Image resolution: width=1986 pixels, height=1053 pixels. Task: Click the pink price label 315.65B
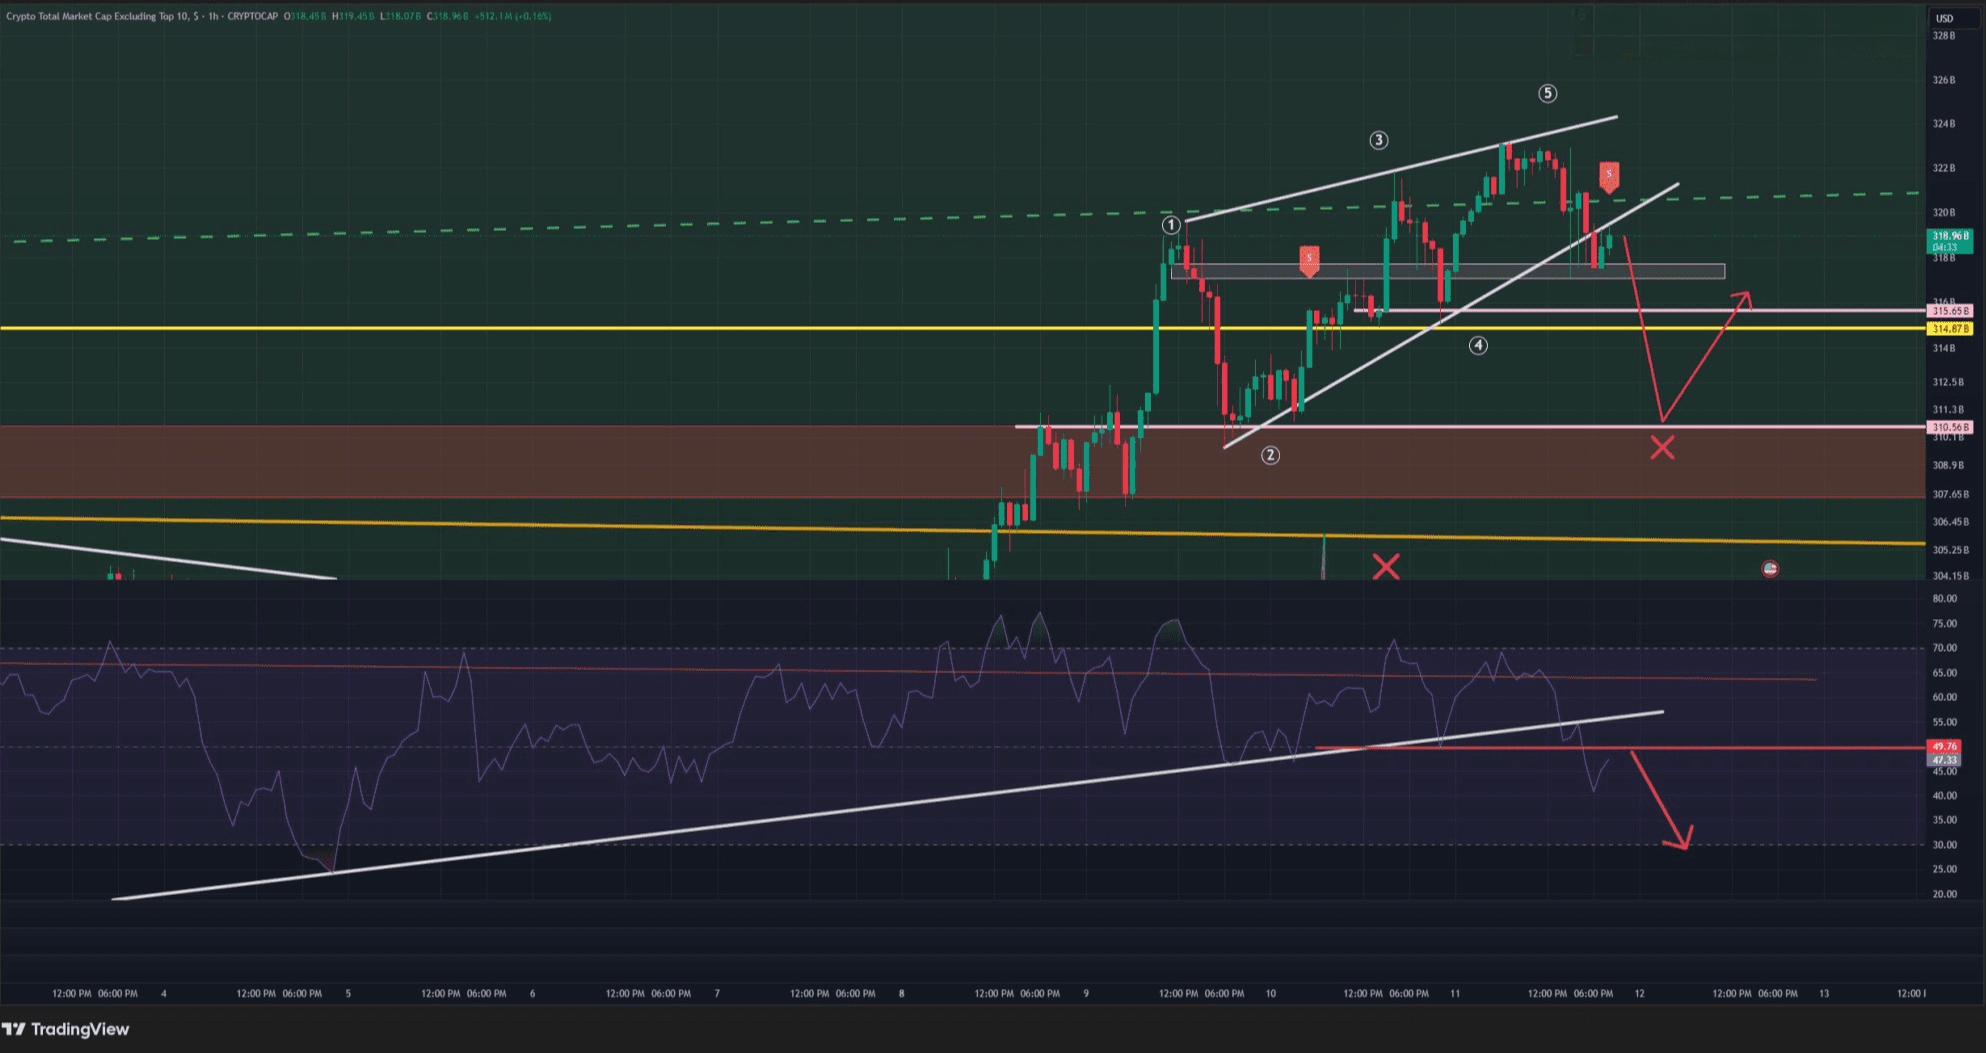[1949, 311]
